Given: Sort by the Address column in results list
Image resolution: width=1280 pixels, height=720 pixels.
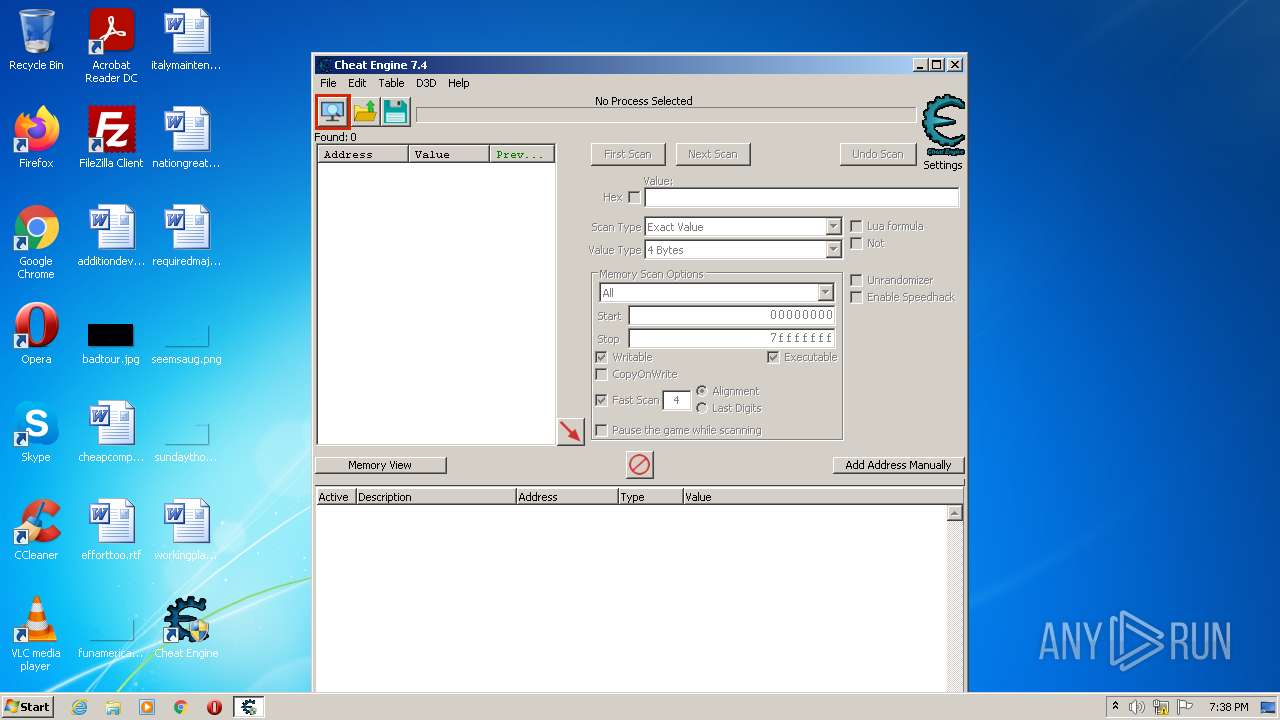Looking at the screenshot, I should point(363,154).
